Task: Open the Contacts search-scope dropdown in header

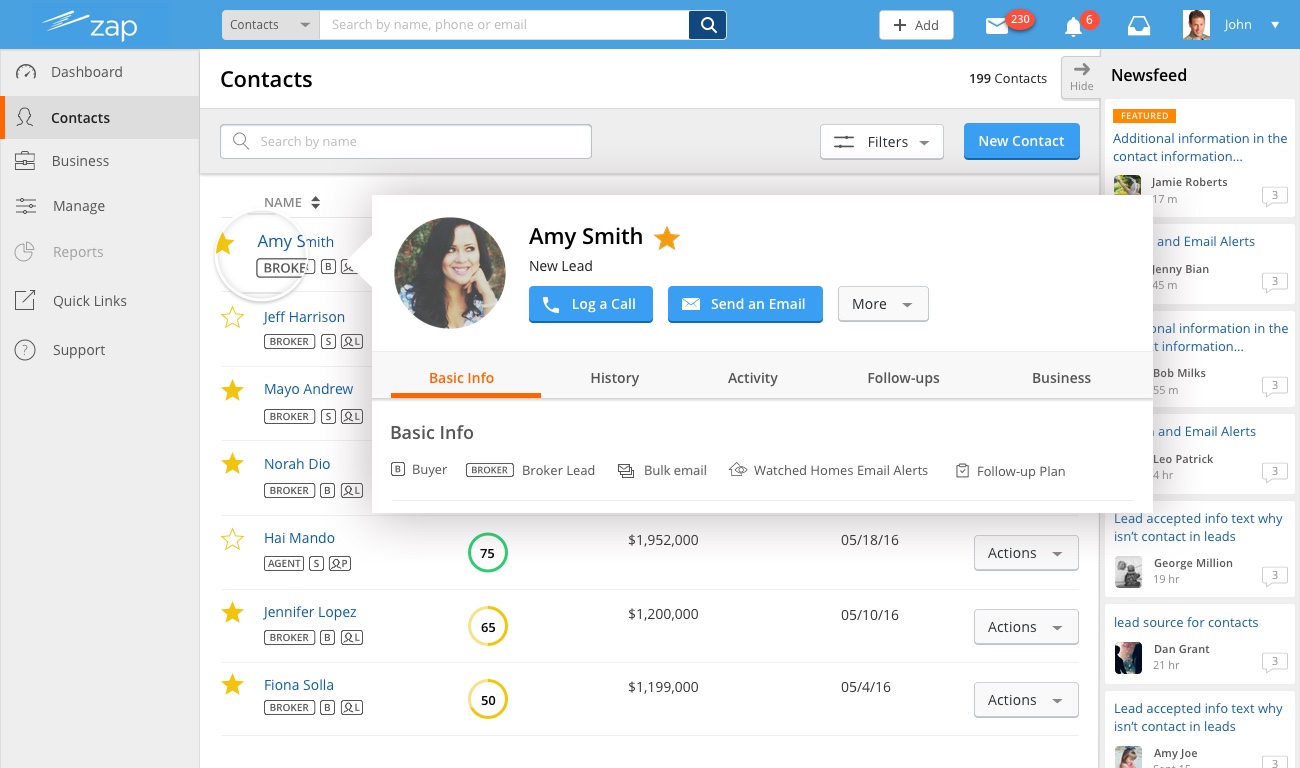Action: tap(270, 25)
